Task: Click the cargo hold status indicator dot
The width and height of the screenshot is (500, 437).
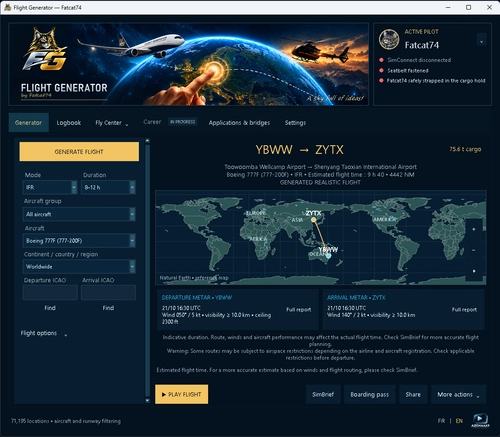Action: tap(381, 80)
